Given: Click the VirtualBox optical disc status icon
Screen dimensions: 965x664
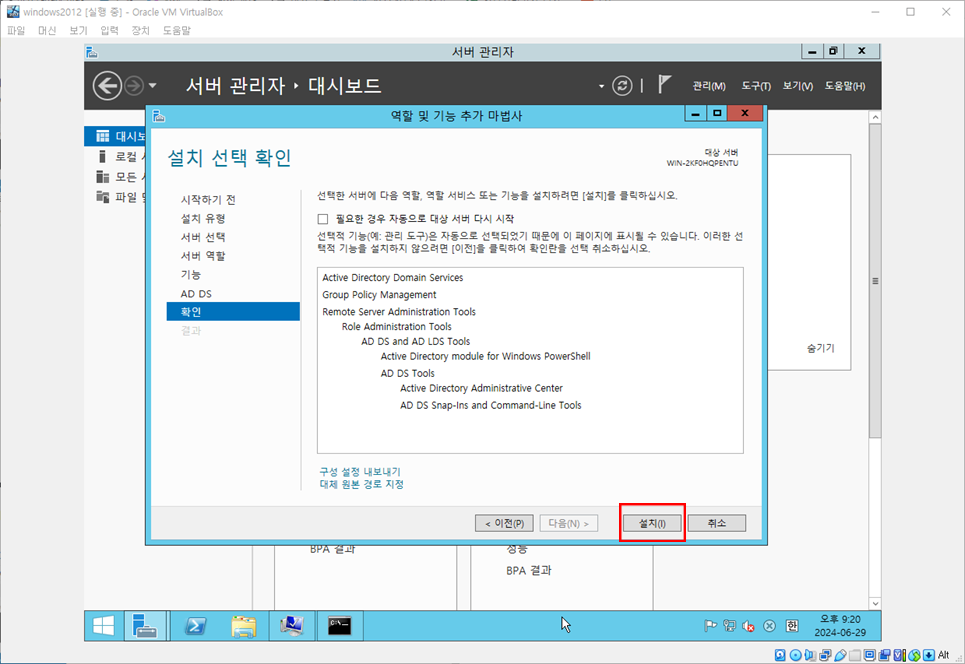Looking at the screenshot, I should (795, 655).
